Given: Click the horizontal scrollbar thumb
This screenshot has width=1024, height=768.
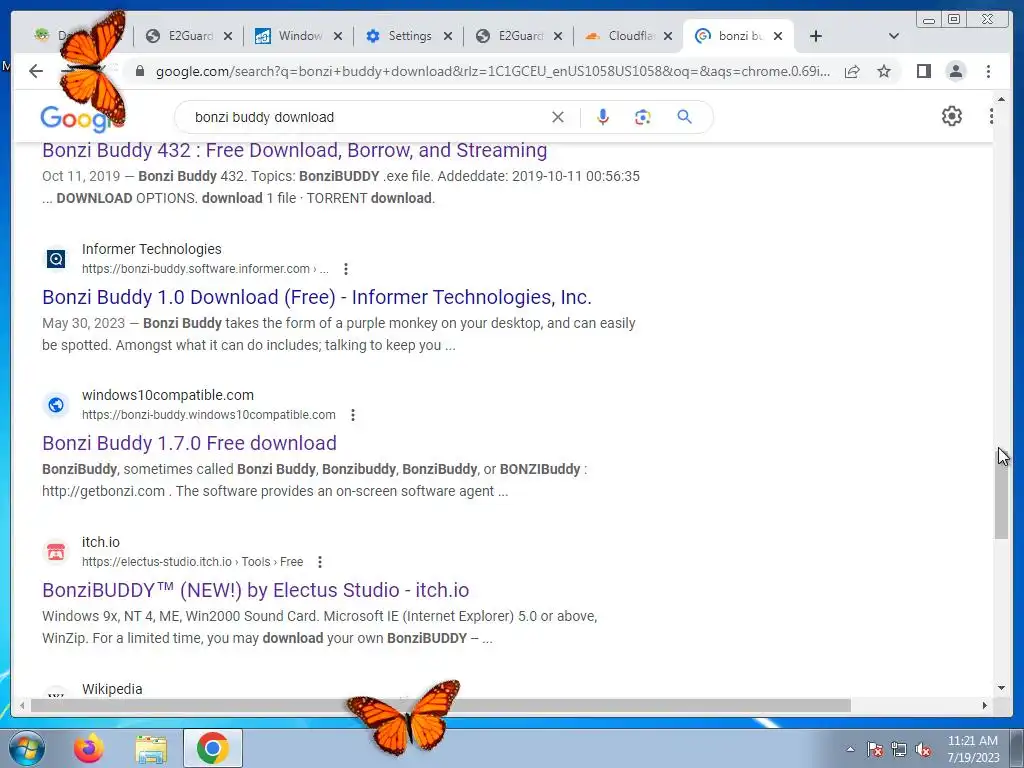Looking at the screenshot, I should [x=441, y=705].
